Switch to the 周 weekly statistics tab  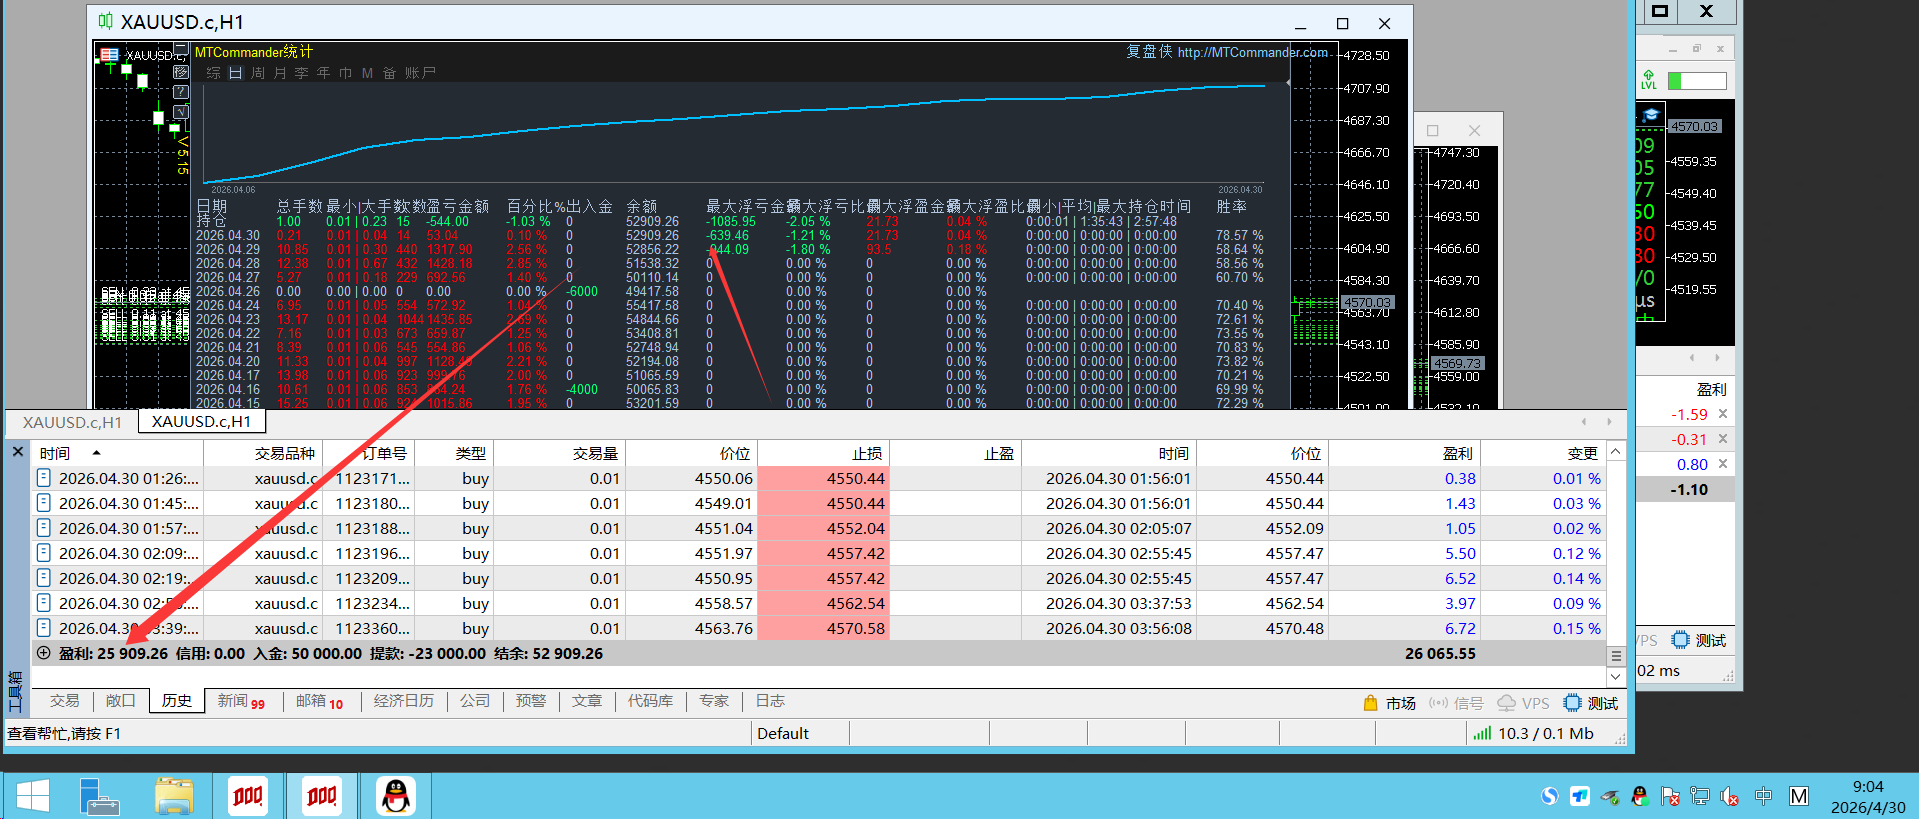click(x=258, y=73)
